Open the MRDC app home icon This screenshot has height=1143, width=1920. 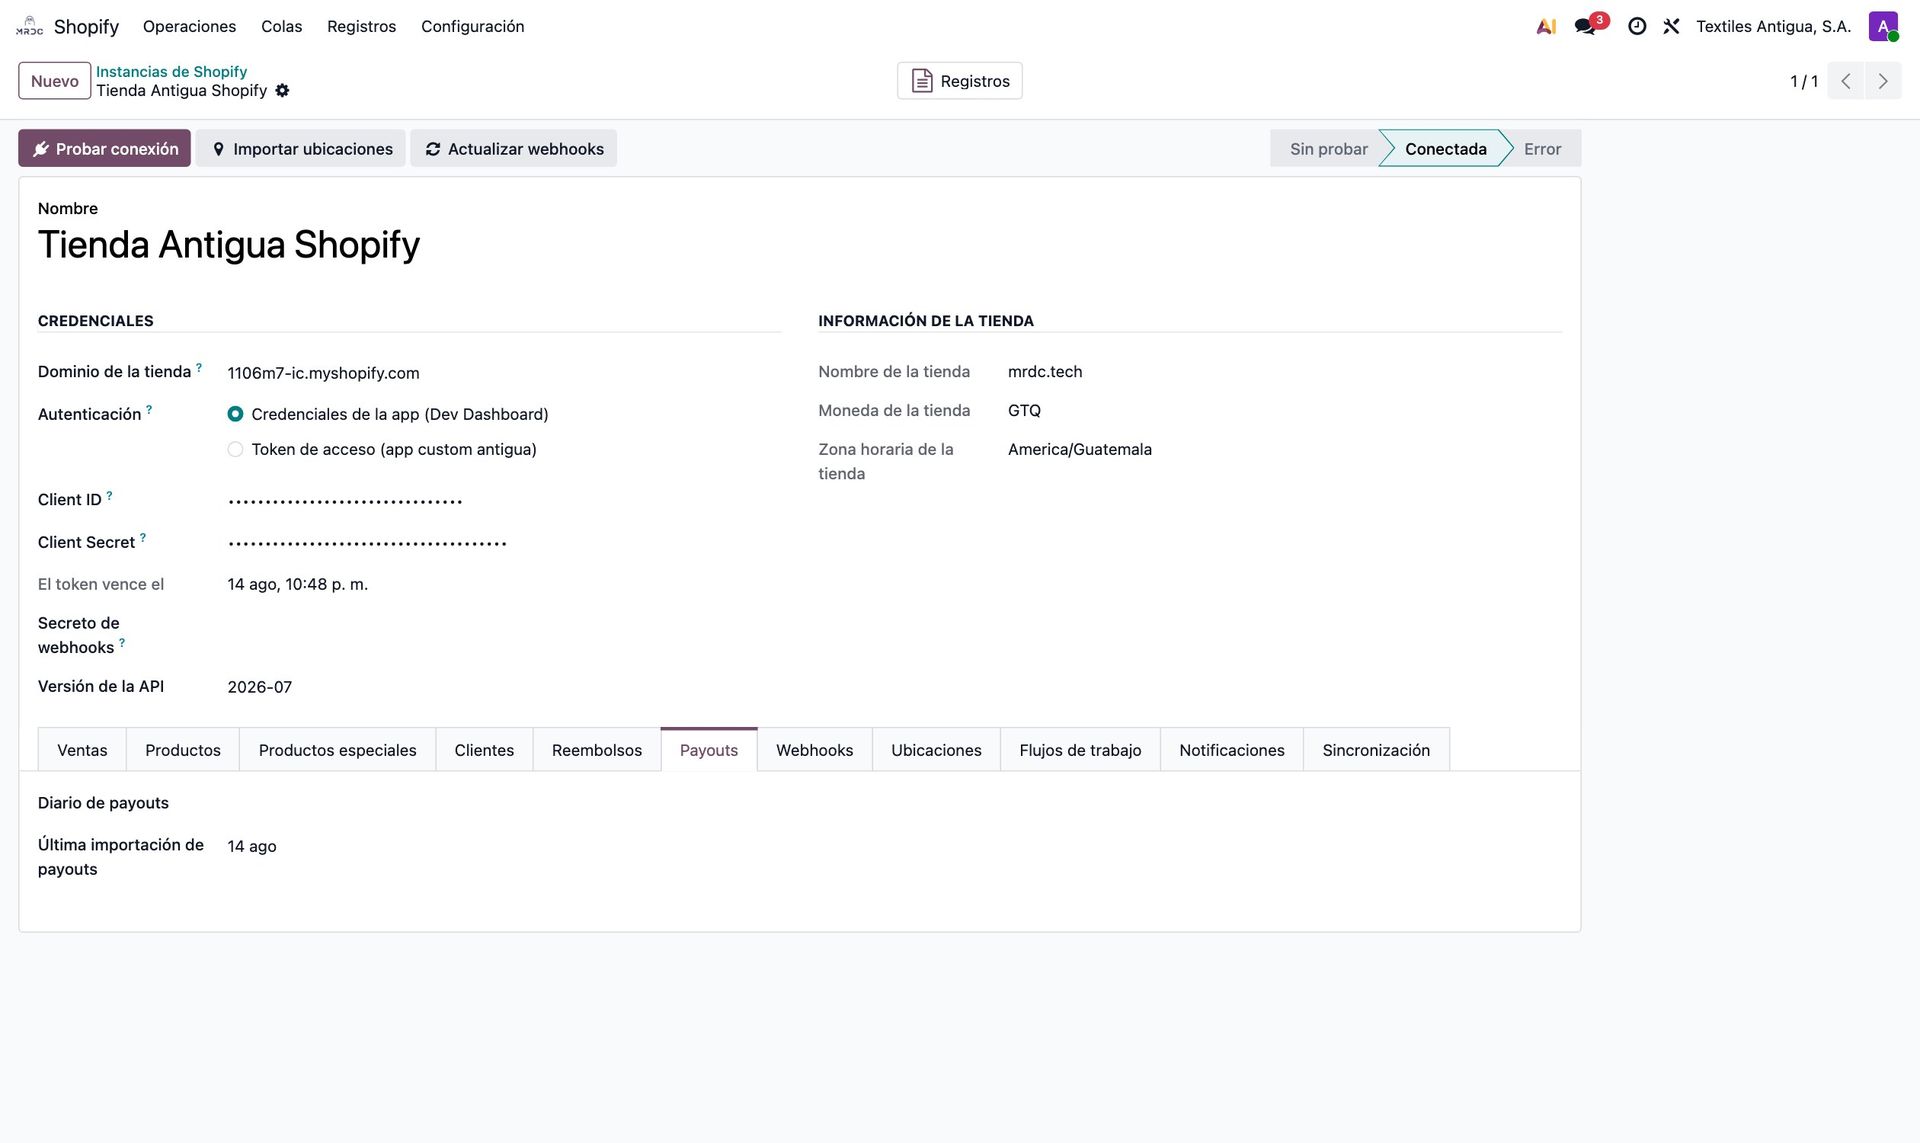point(30,26)
